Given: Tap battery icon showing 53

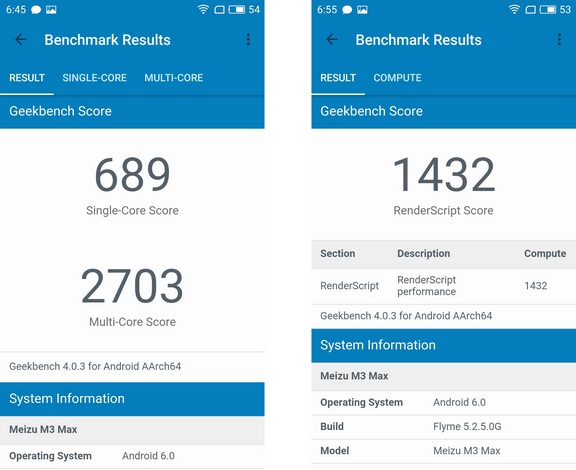Looking at the screenshot, I should pyautogui.click(x=548, y=10).
